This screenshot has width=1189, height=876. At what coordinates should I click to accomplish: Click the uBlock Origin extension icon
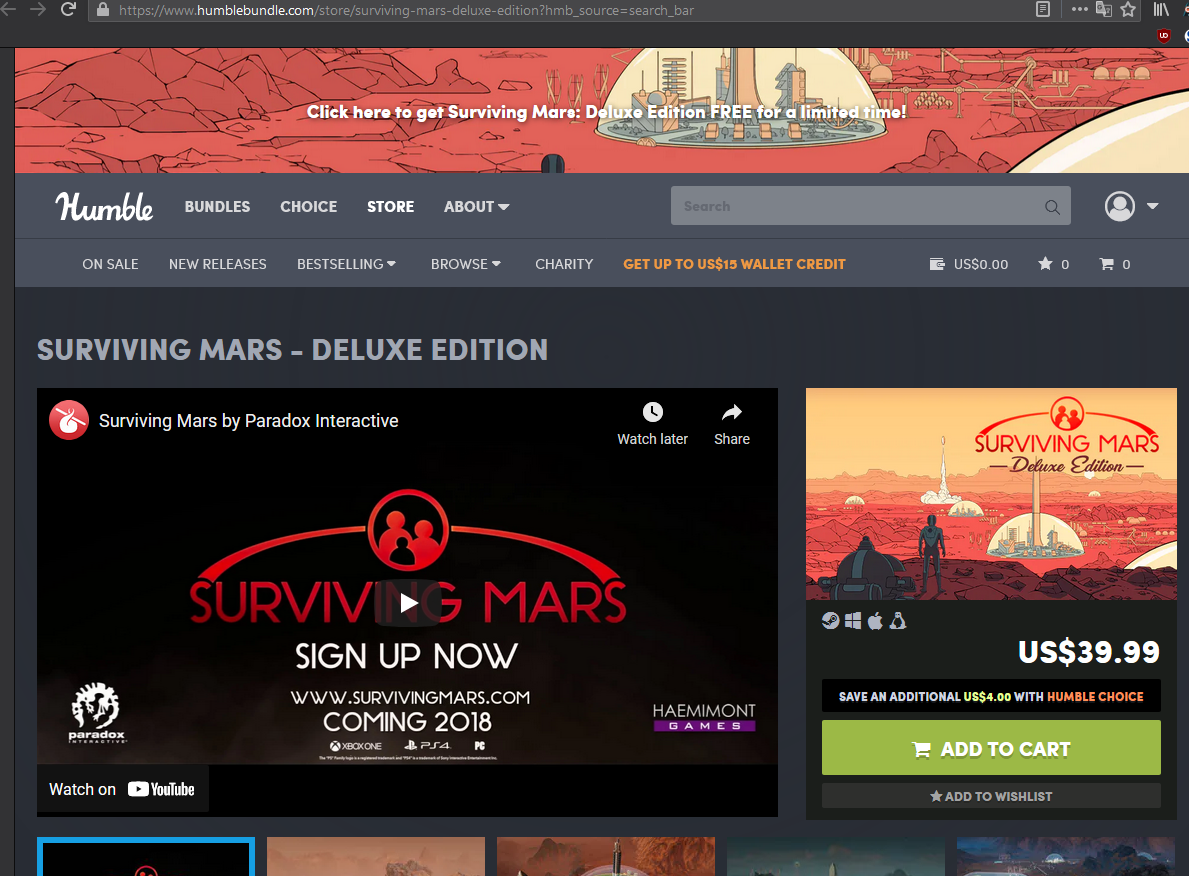coord(1164,35)
